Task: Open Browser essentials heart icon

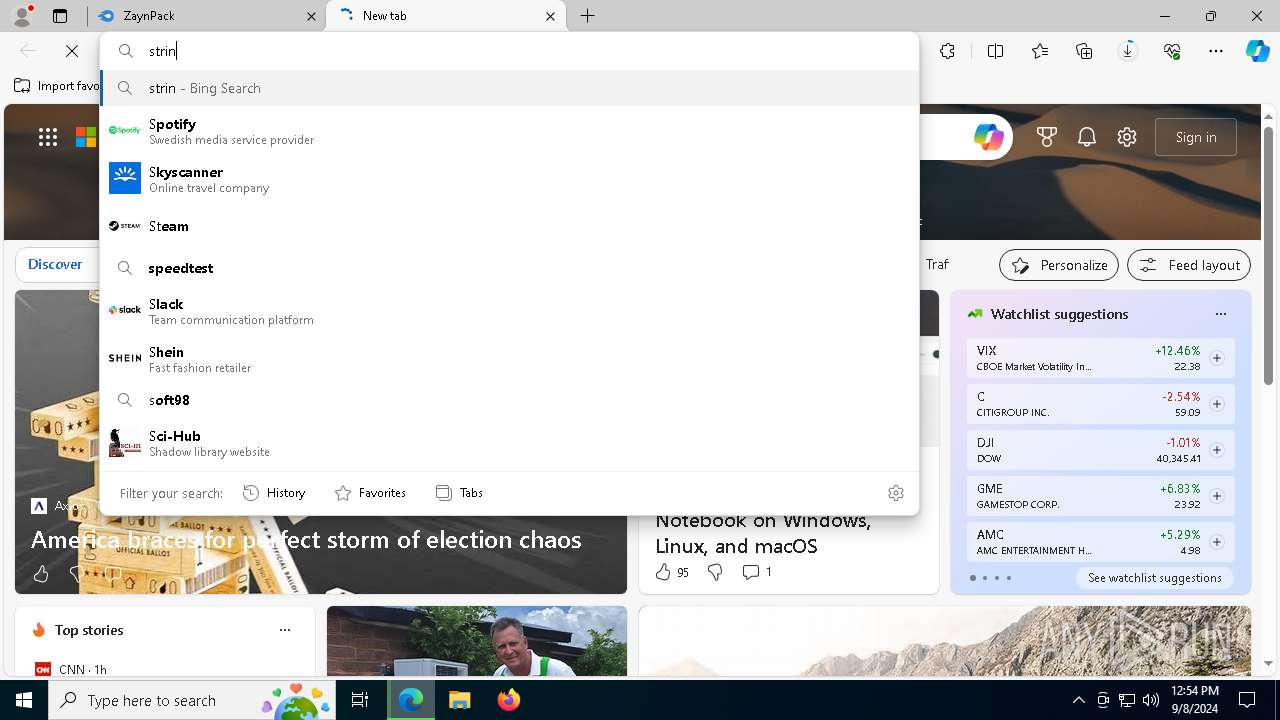Action: click(1172, 51)
